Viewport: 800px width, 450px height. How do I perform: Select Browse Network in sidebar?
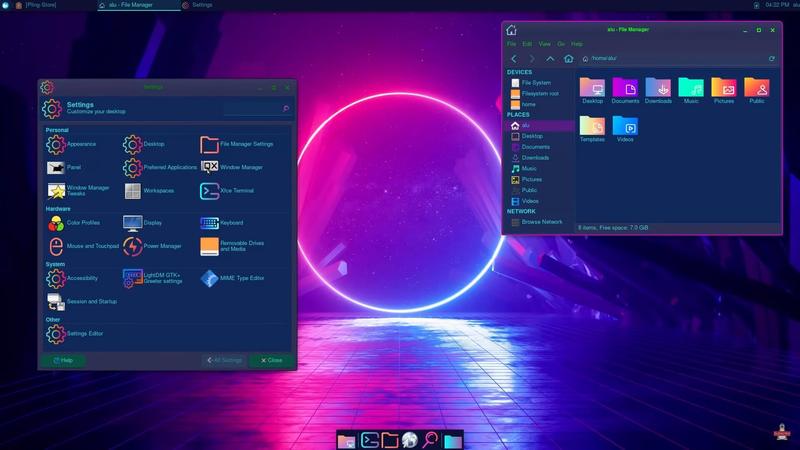541,222
